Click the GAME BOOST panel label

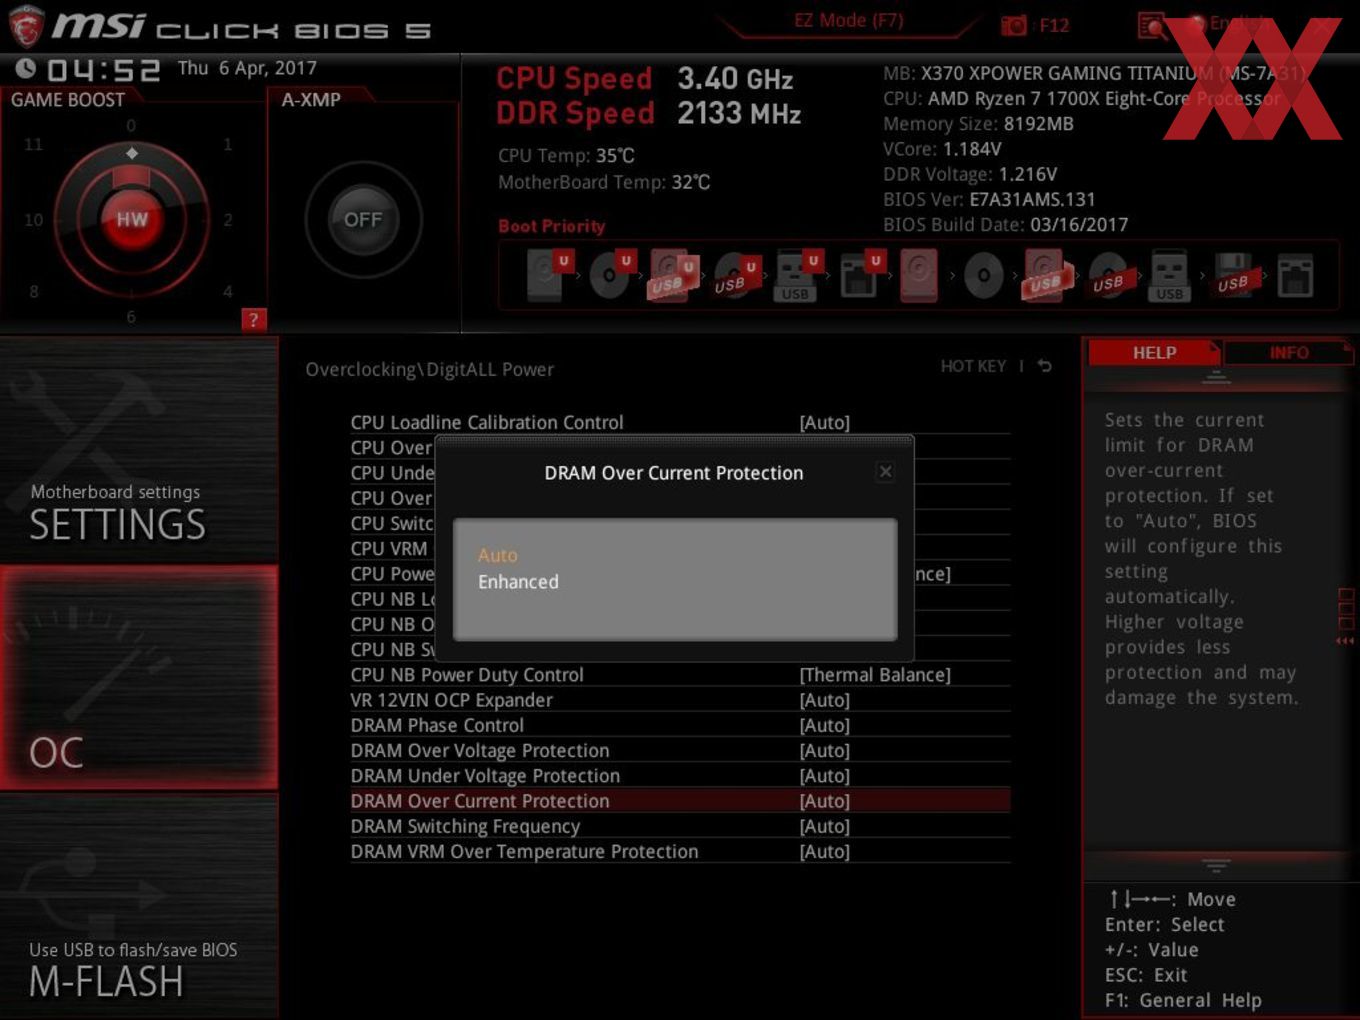tap(68, 100)
